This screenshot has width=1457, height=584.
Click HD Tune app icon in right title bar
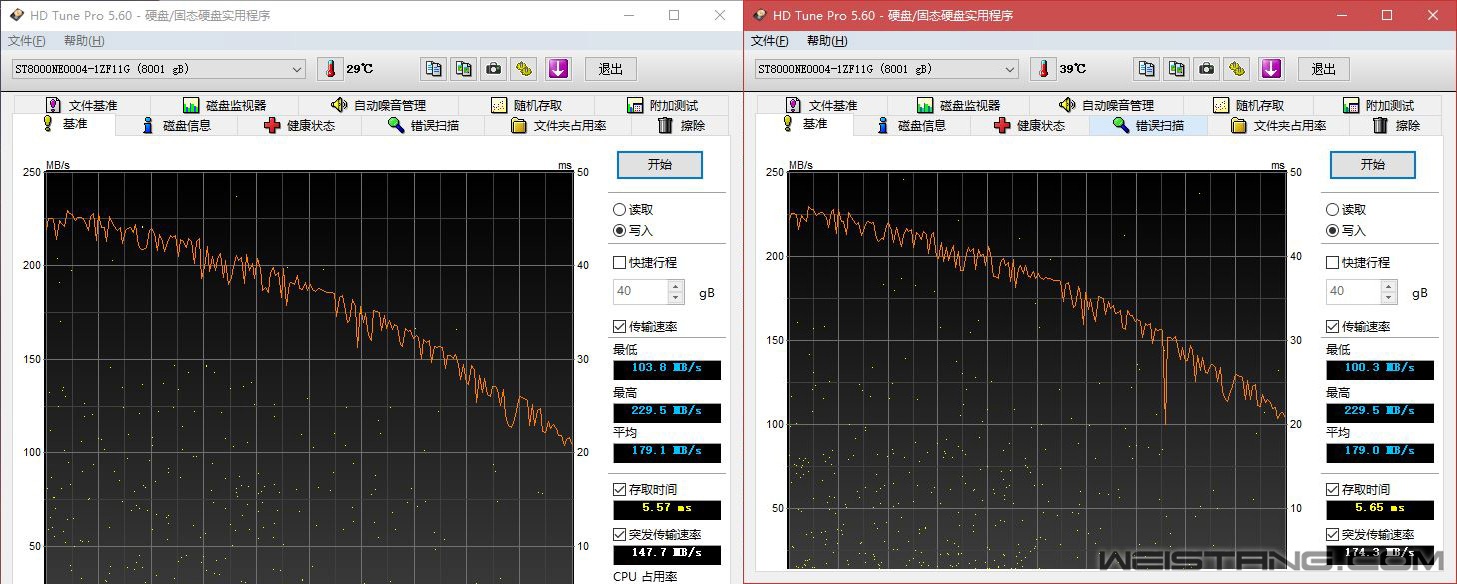point(761,15)
